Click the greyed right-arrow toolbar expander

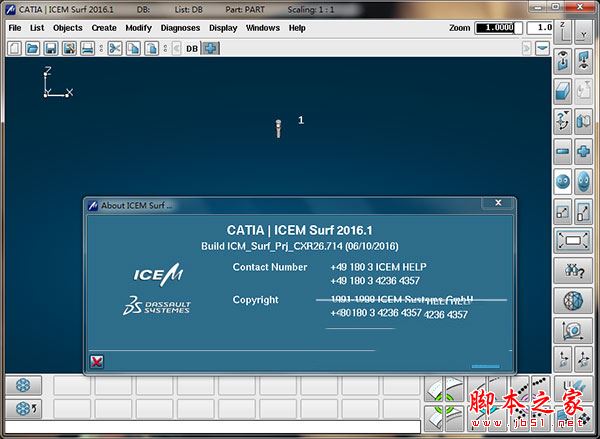[x=527, y=49]
